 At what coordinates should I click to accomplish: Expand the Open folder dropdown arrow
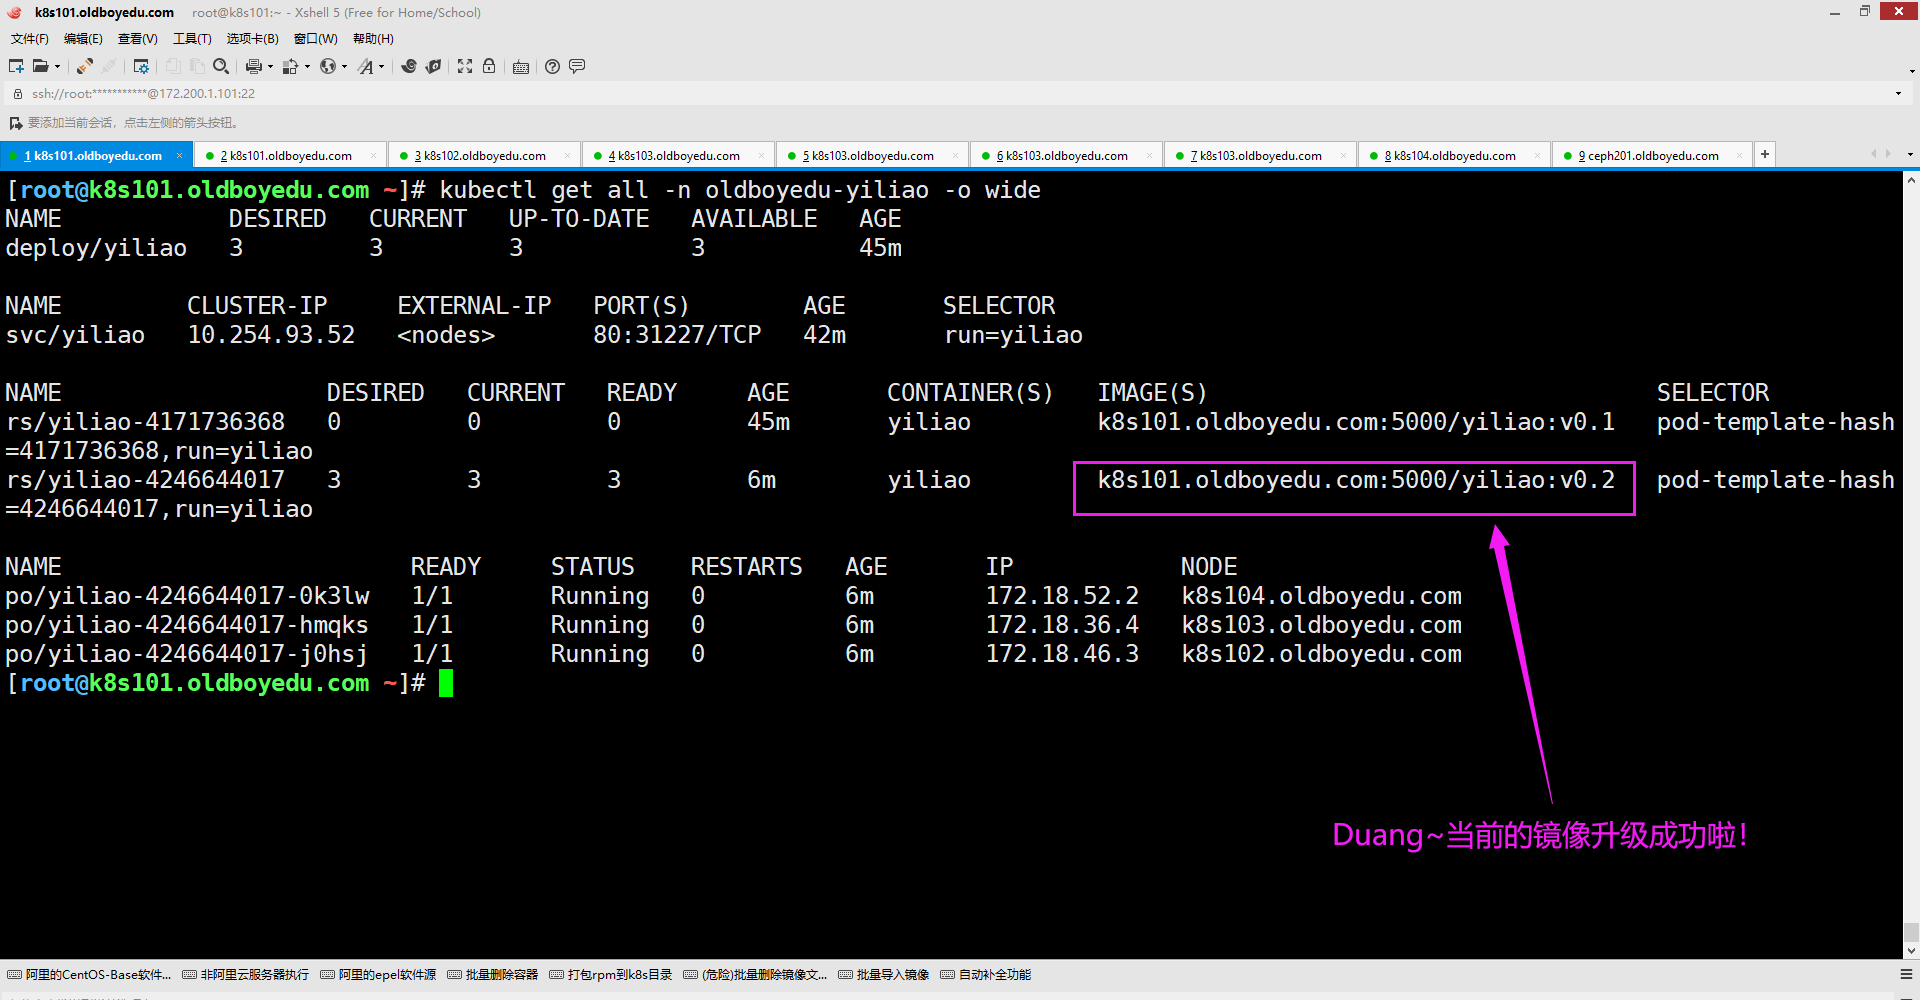tap(57, 67)
